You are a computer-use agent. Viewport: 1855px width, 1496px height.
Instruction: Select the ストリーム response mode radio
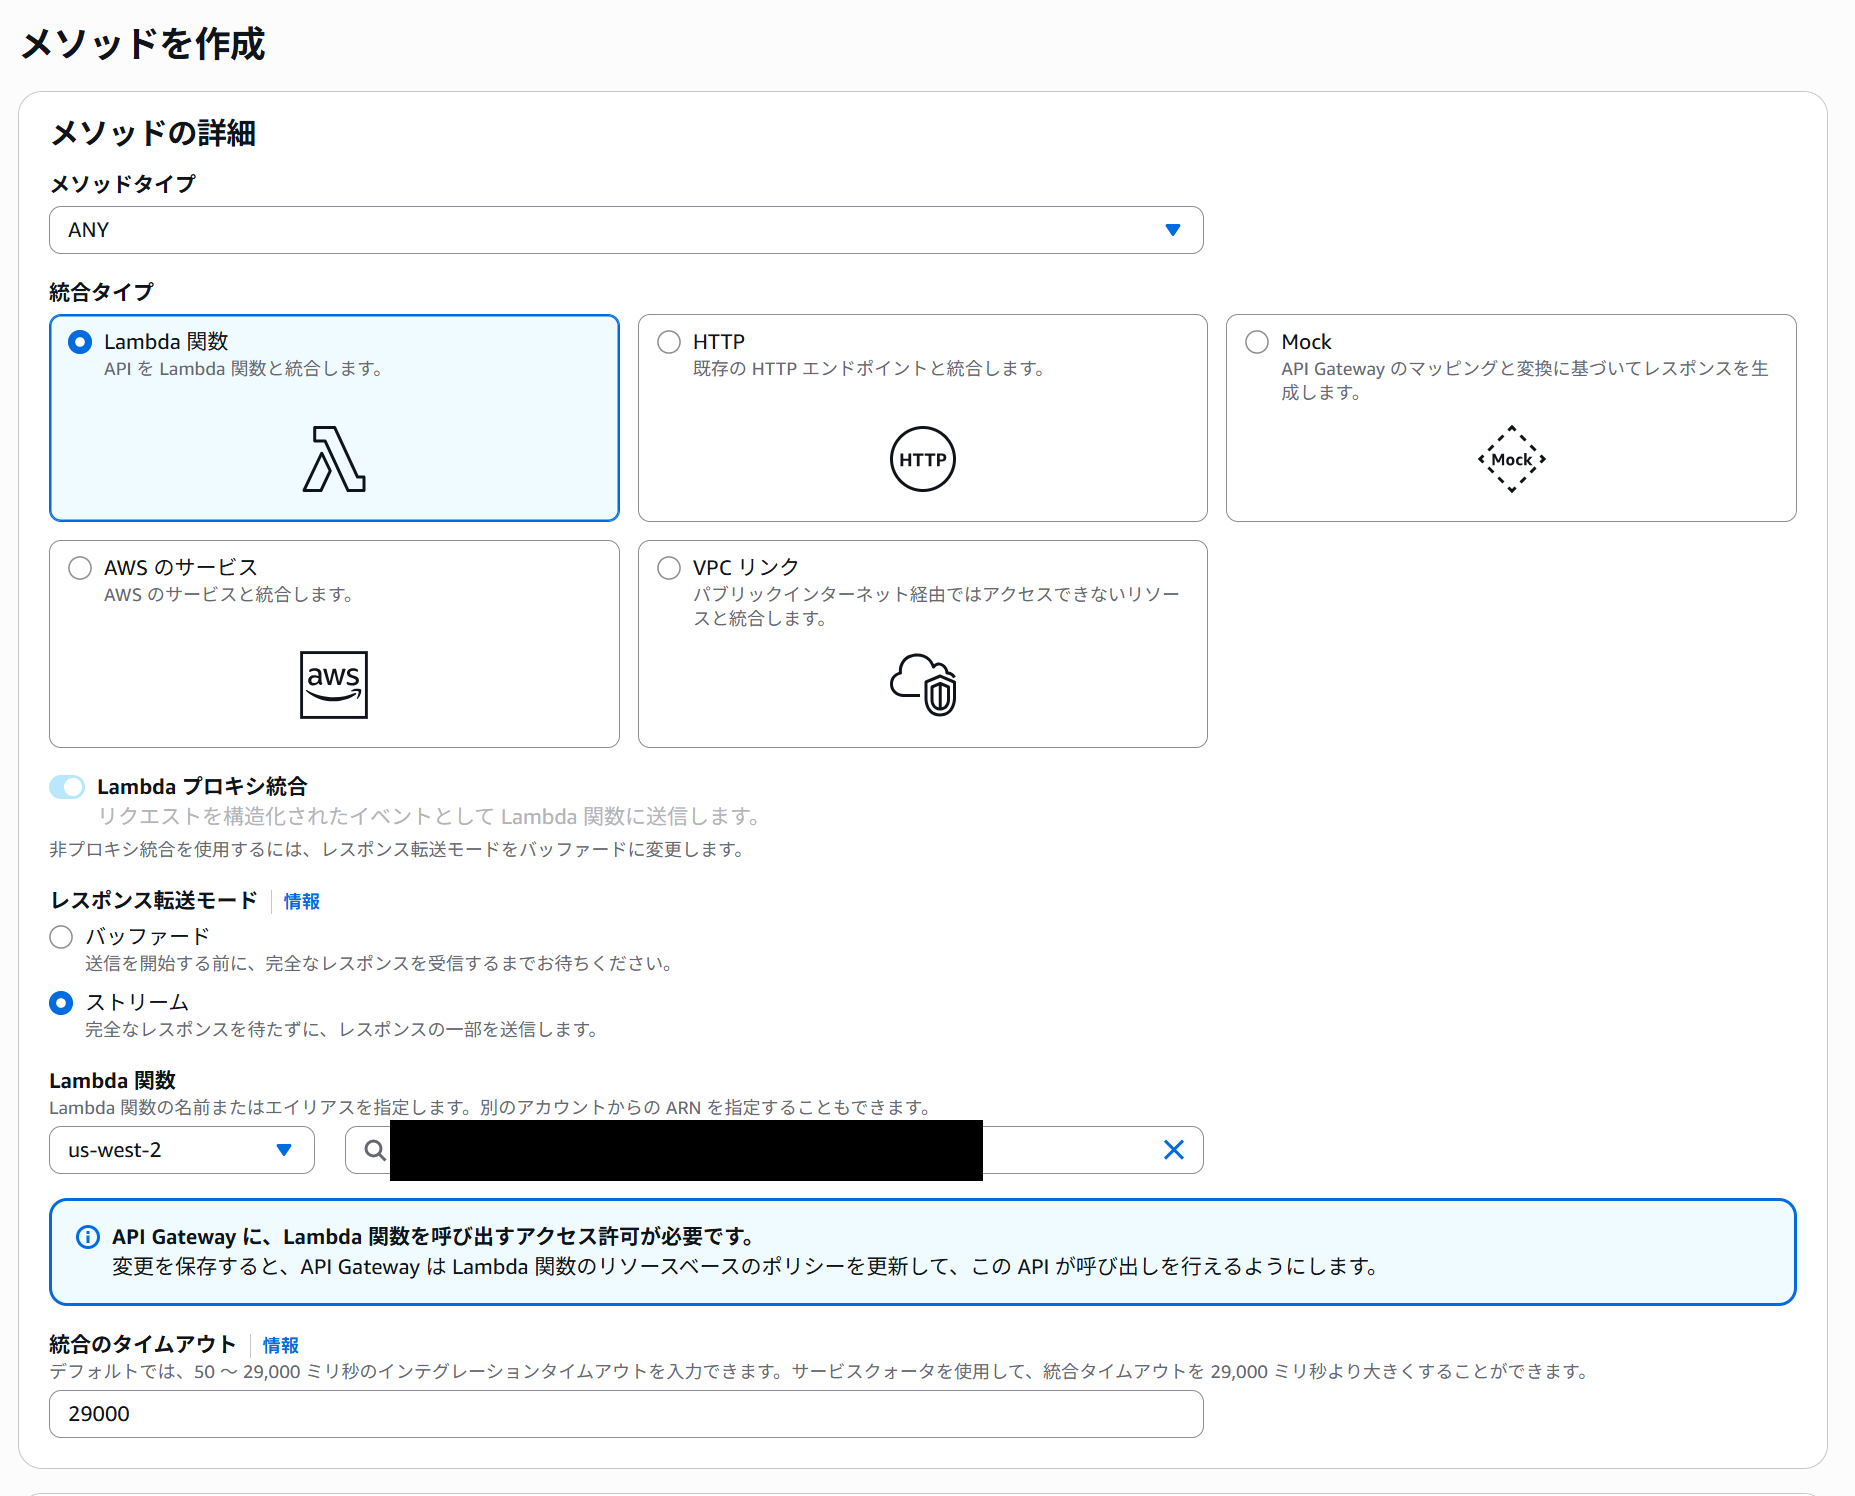tap(61, 1003)
